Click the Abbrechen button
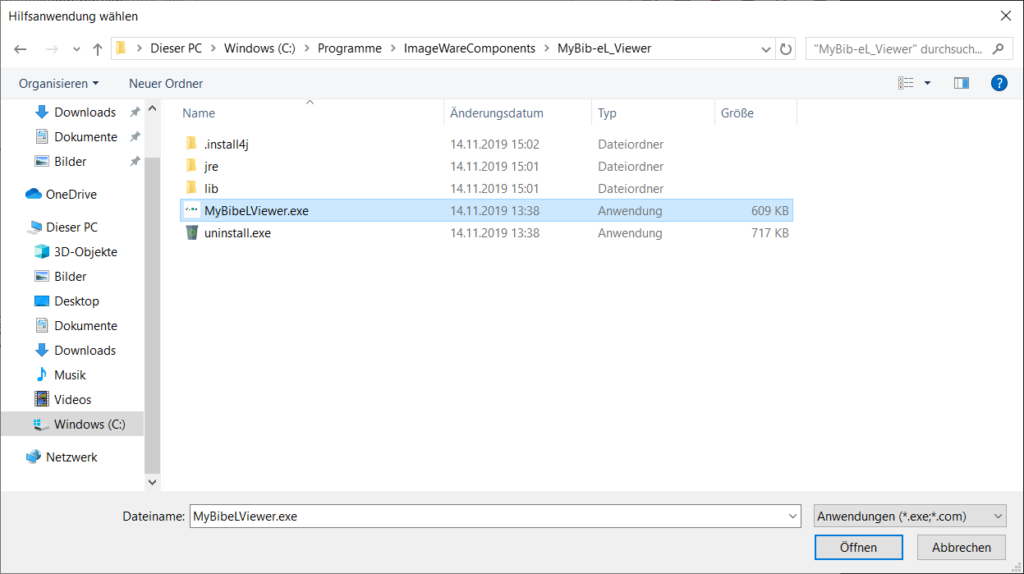Screen dimensions: 1024x574 coord(961,547)
